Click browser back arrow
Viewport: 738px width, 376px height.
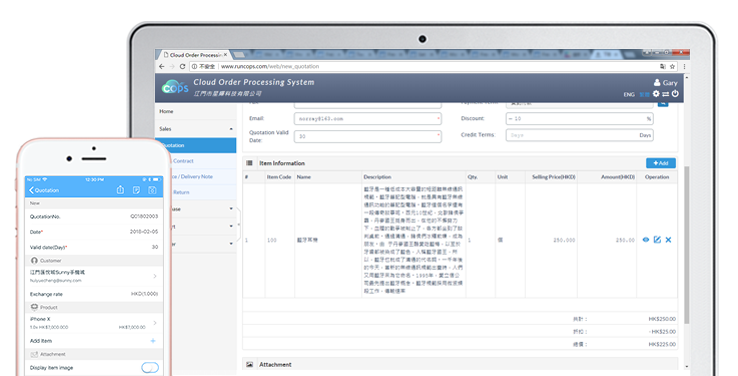pos(162,66)
